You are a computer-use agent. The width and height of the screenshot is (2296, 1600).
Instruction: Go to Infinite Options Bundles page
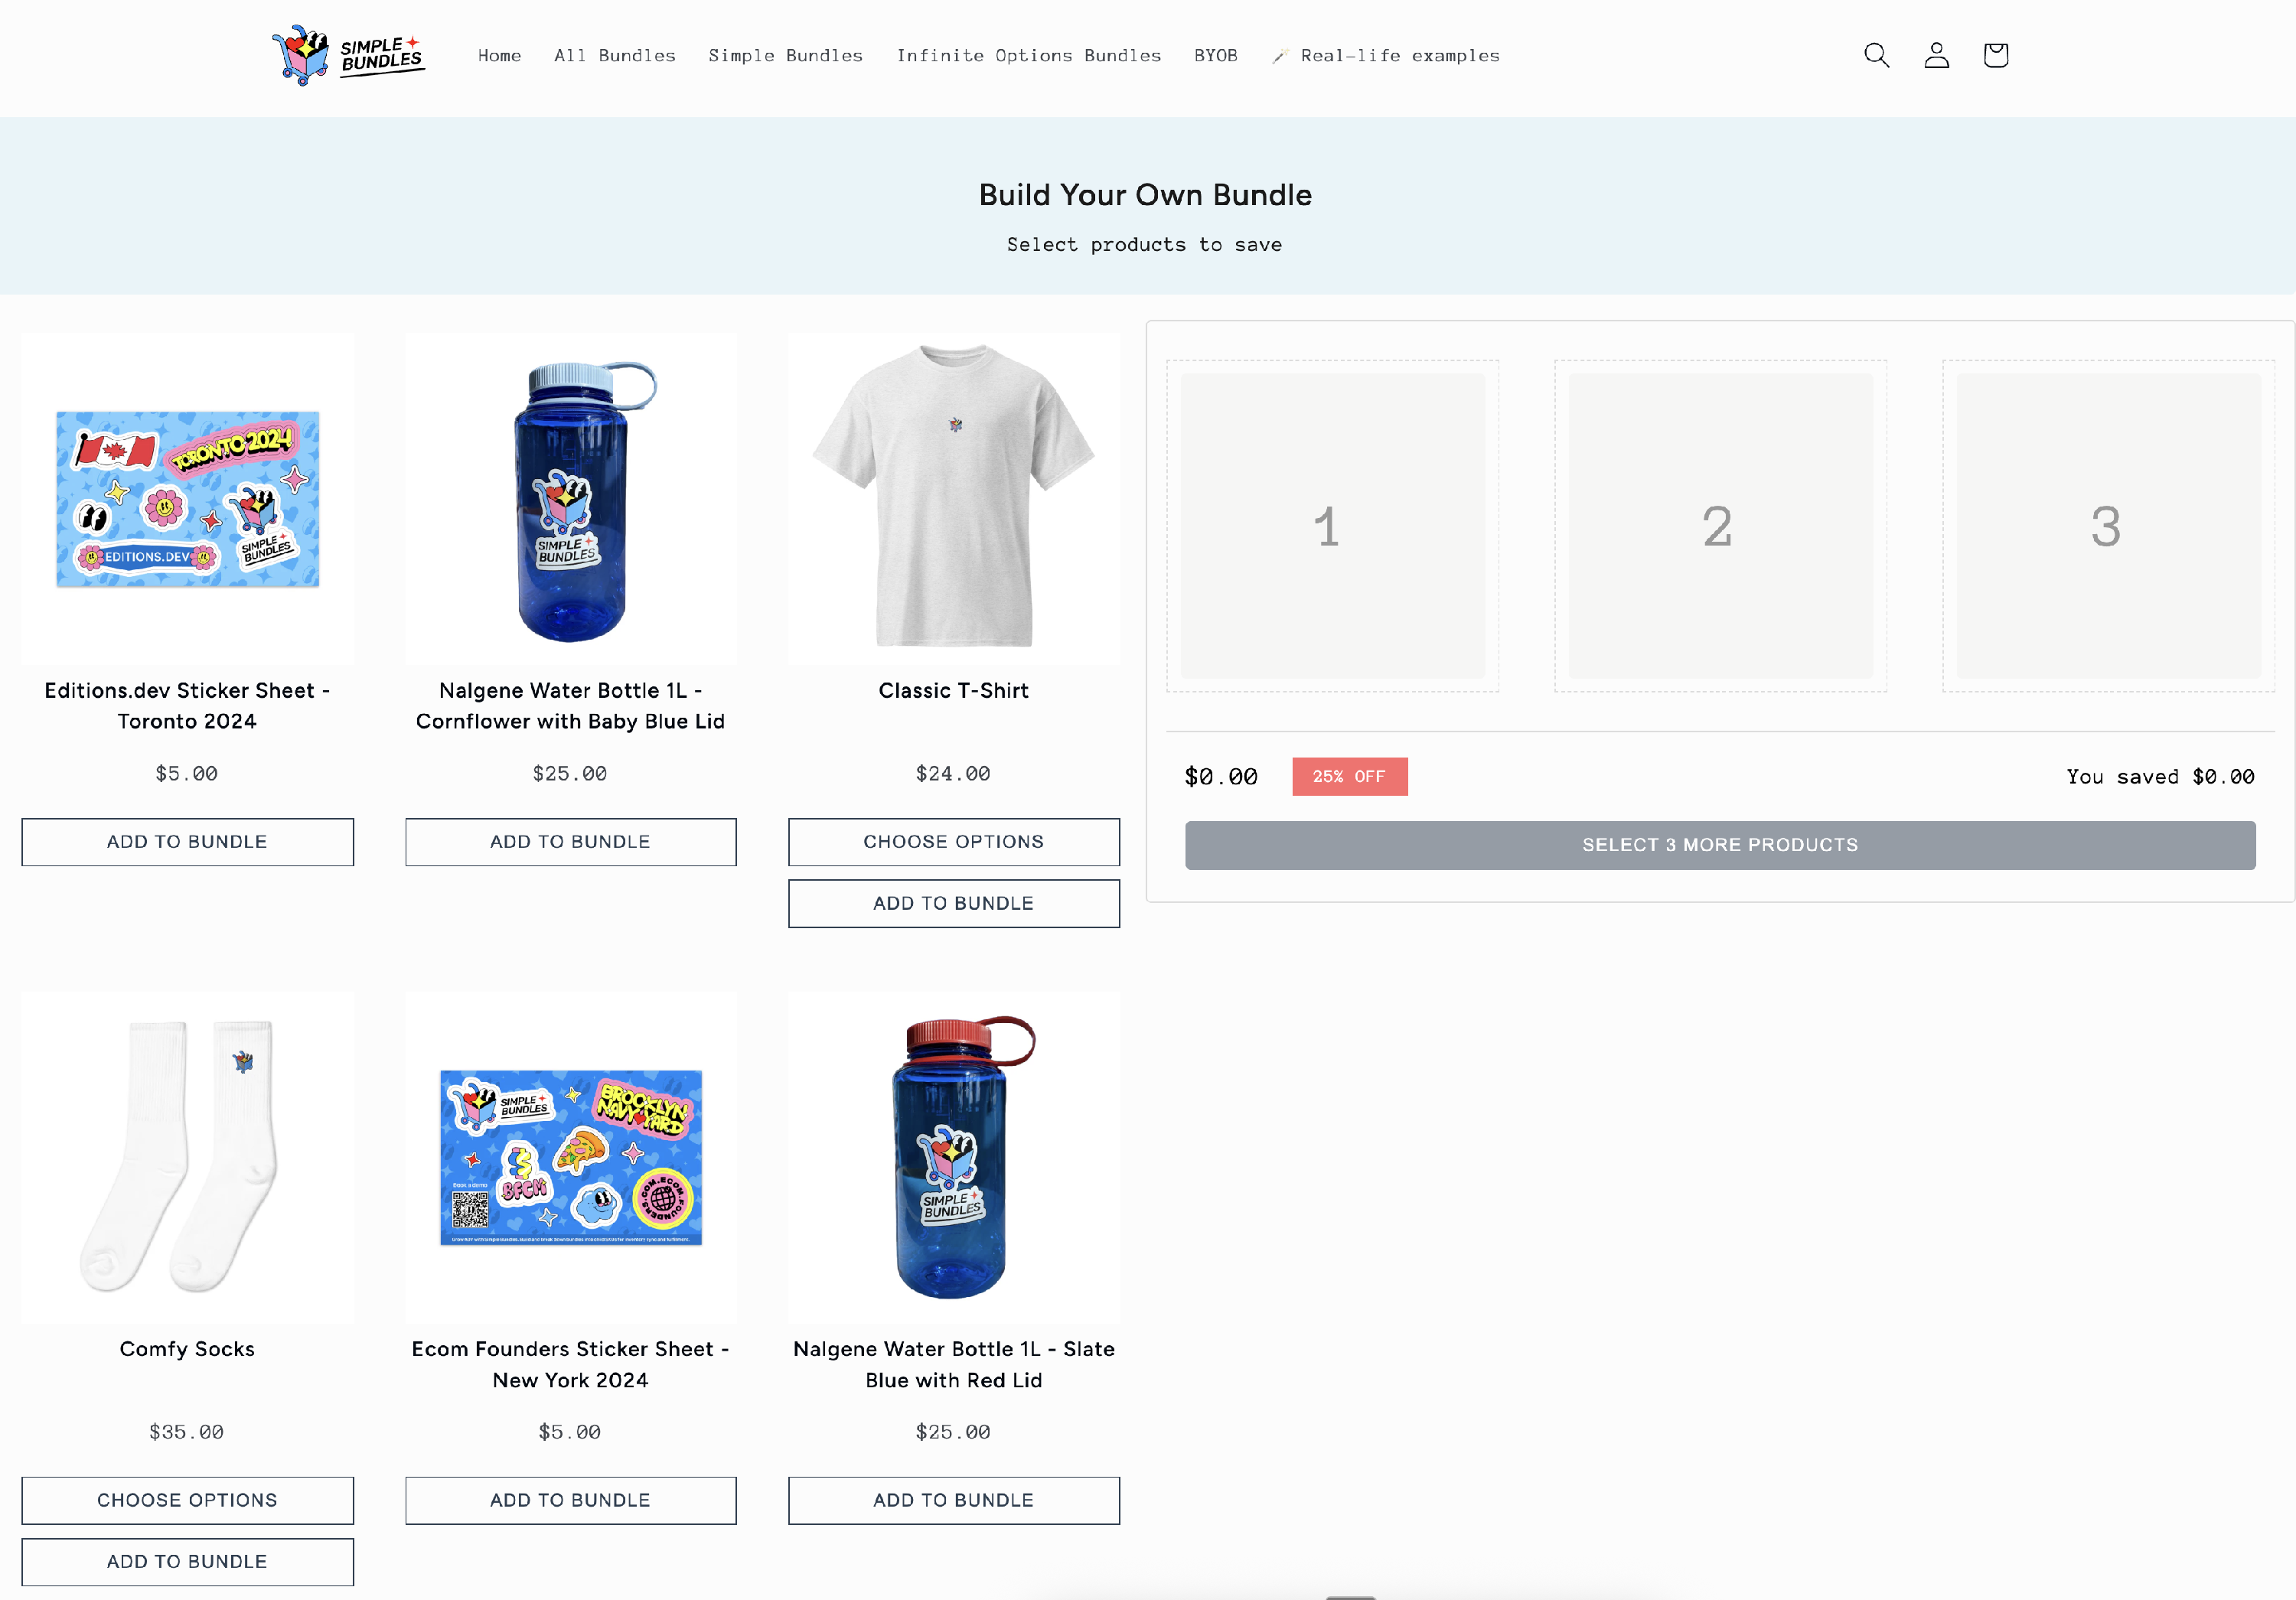pyautogui.click(x=1028, y=56)
